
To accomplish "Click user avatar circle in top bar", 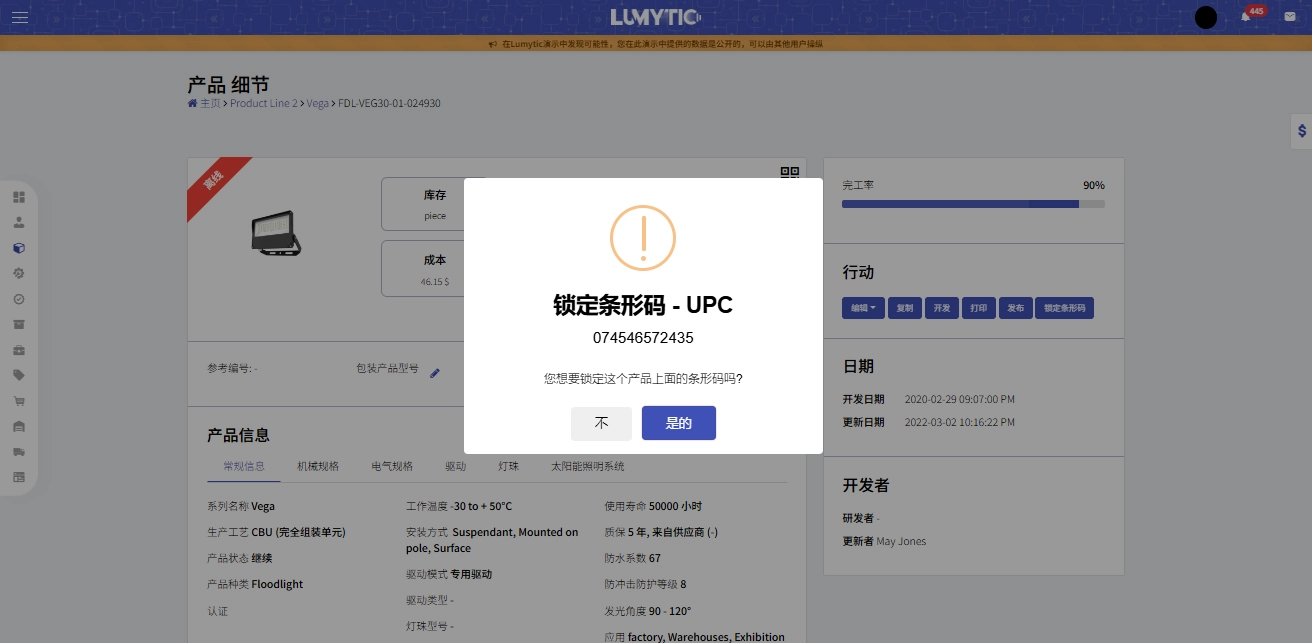I will (x=1206, y=17).
